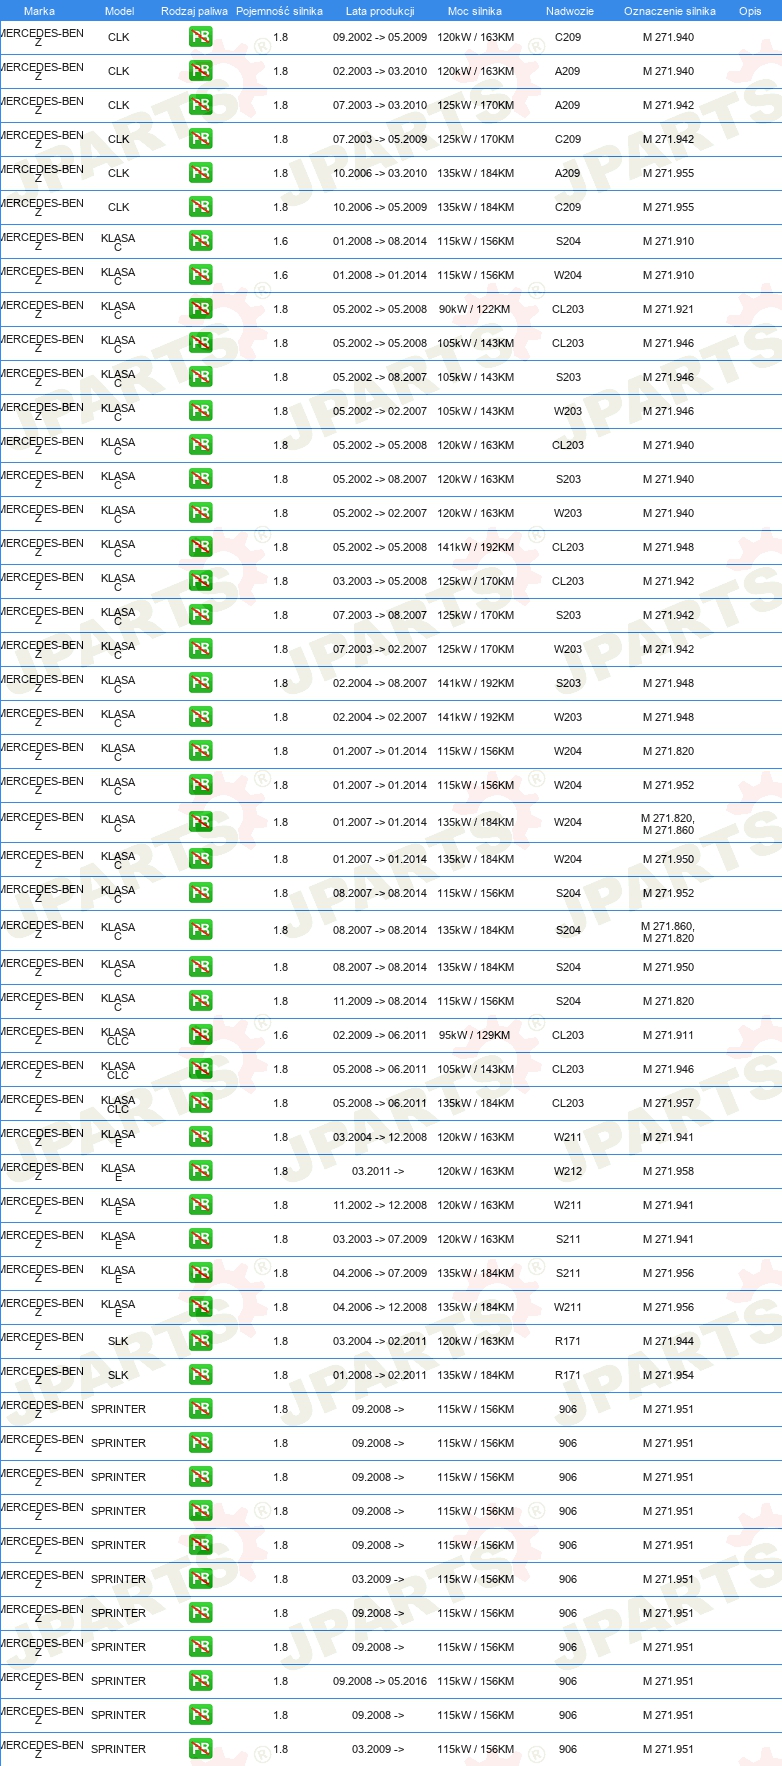
Task: Click the Marka column header
Action: point(39,11)
